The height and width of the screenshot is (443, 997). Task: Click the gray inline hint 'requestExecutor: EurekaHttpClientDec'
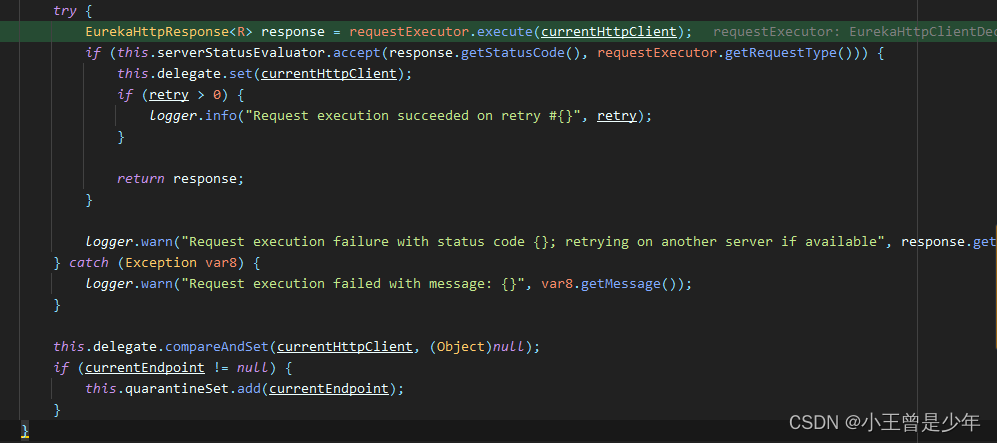point(855,32)
